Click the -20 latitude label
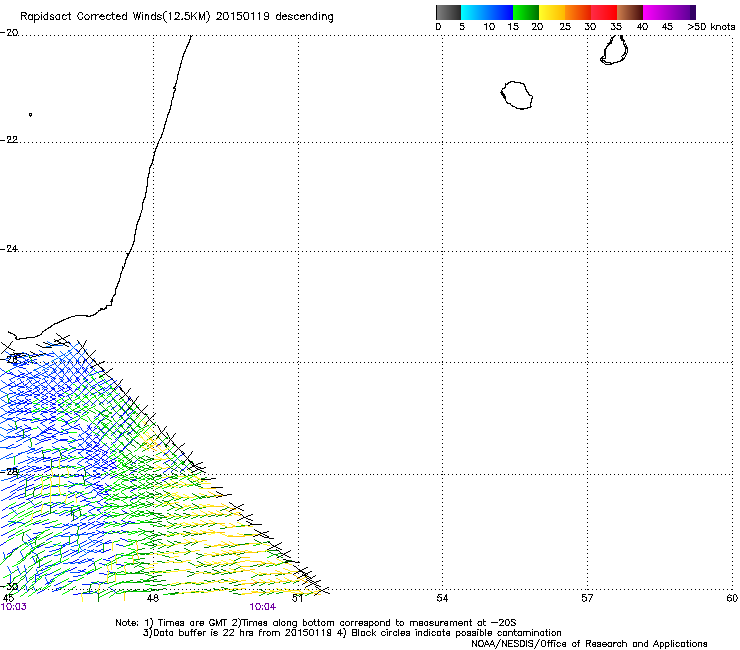 point(9,33)
